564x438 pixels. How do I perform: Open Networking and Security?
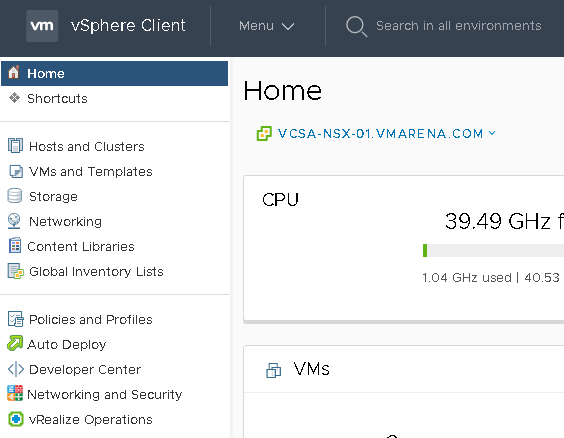[105, 394]
